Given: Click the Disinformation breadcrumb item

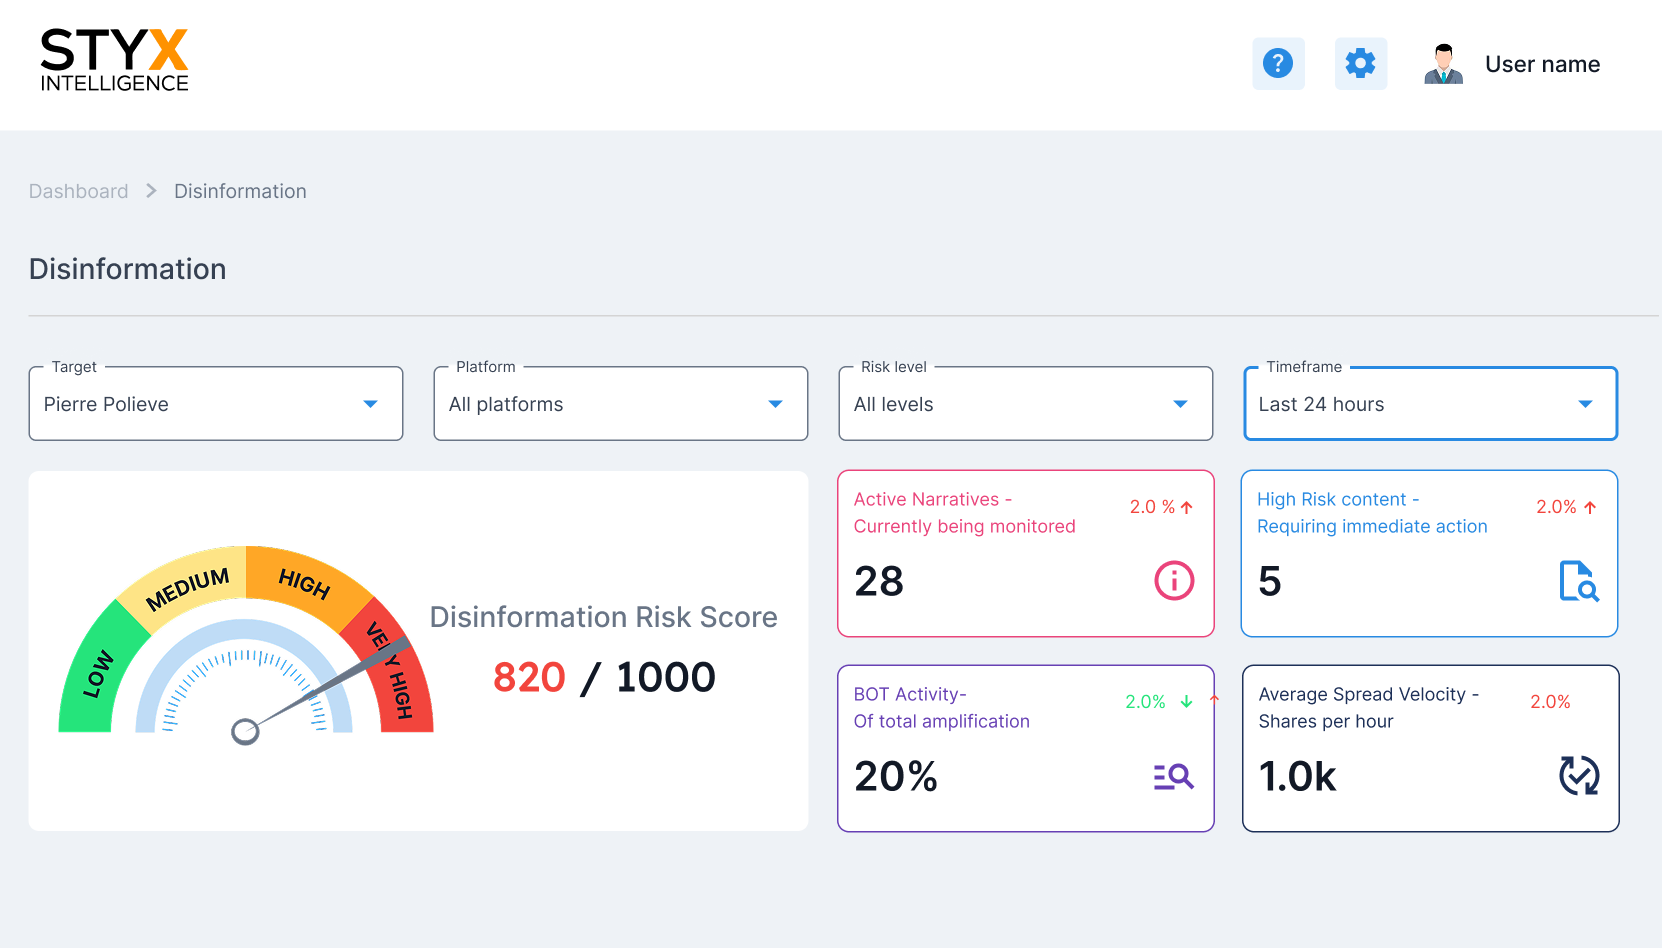Looking at the screenshot, I should [240, 191].
